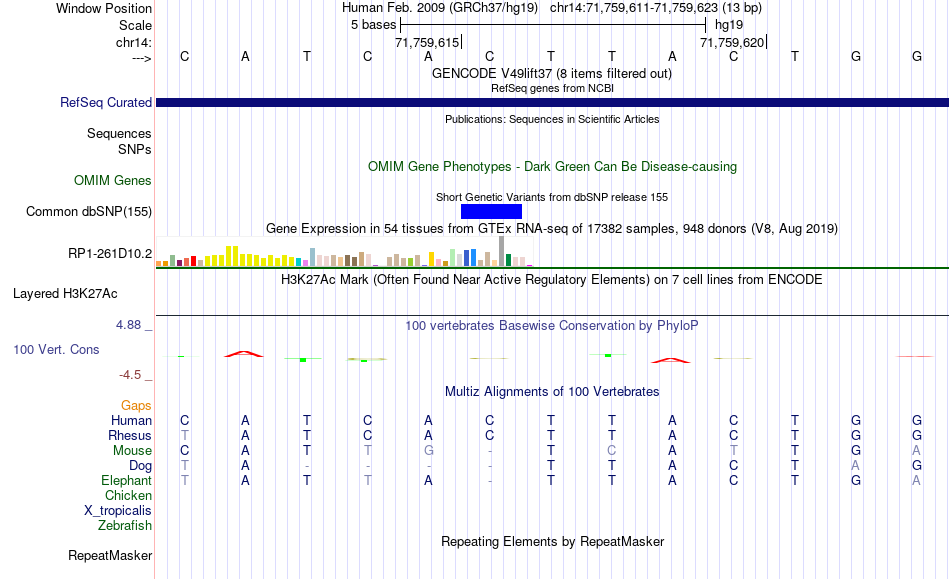Click Short Genetic Variants dbSNP 155 title
The width and height of the screenshot is (950, 579).
[x=552, y=197]
